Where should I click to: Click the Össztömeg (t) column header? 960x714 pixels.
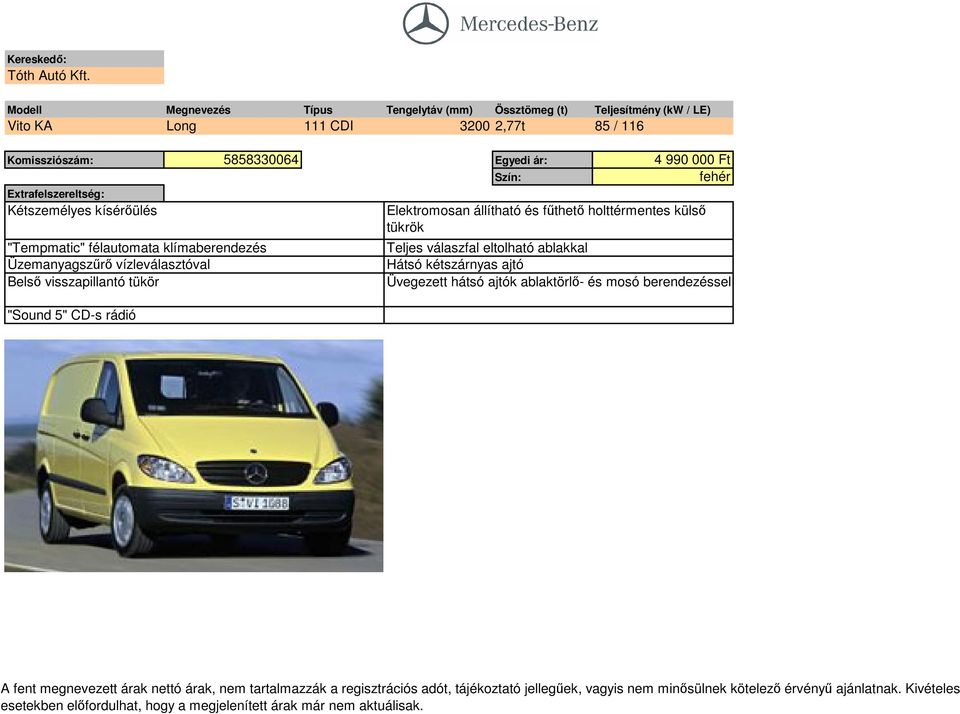click(531, 110)
